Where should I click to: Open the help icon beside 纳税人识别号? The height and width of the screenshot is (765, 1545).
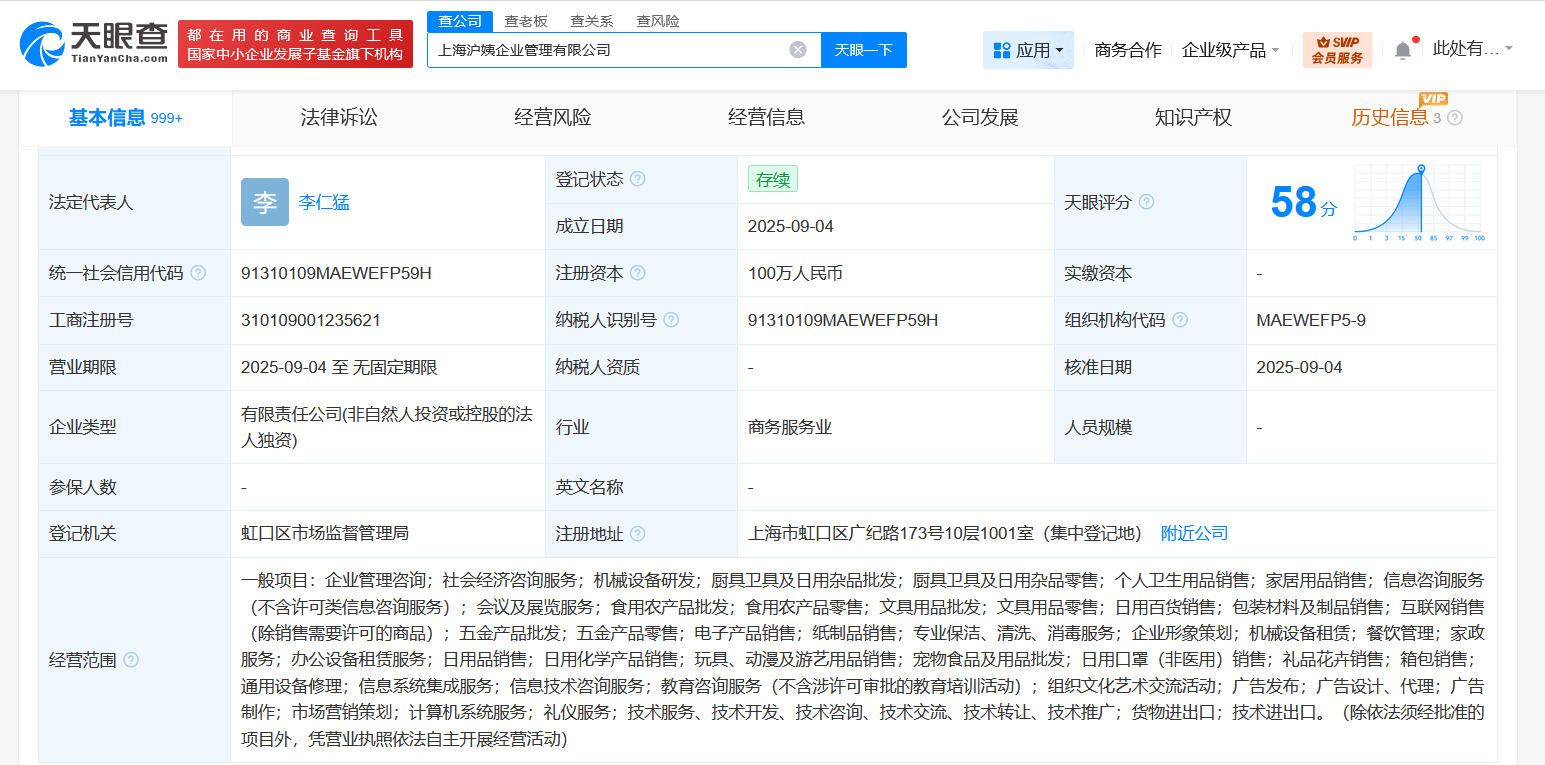[x=672, y=320]
